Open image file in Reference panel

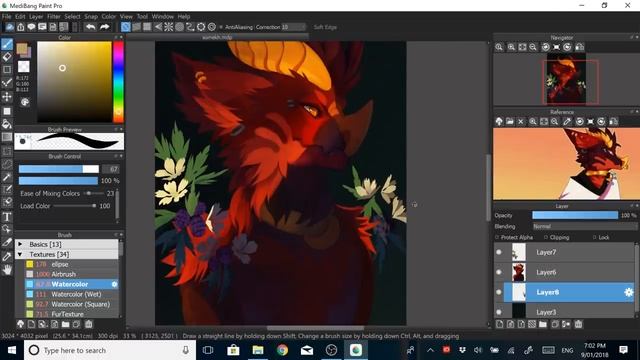point(510,122)
